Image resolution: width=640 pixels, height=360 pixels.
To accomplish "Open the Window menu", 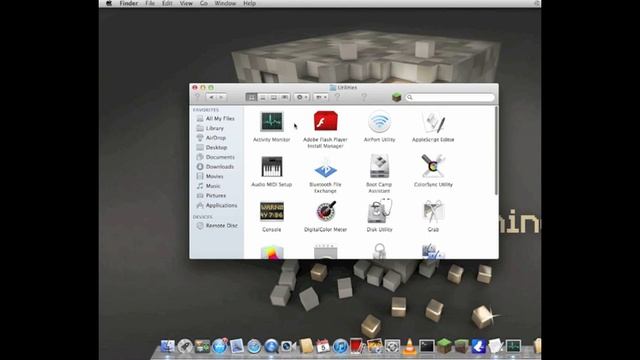I will coord(225,3).
